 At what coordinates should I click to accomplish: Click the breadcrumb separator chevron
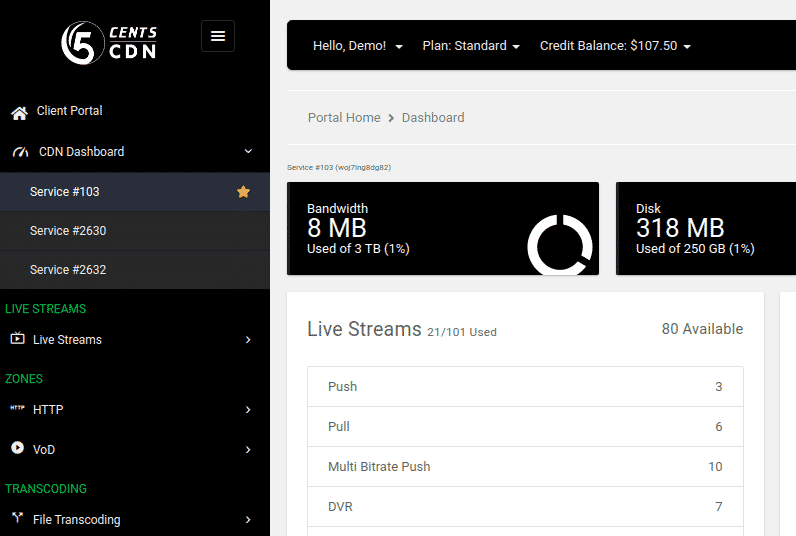tap(391, 118)
